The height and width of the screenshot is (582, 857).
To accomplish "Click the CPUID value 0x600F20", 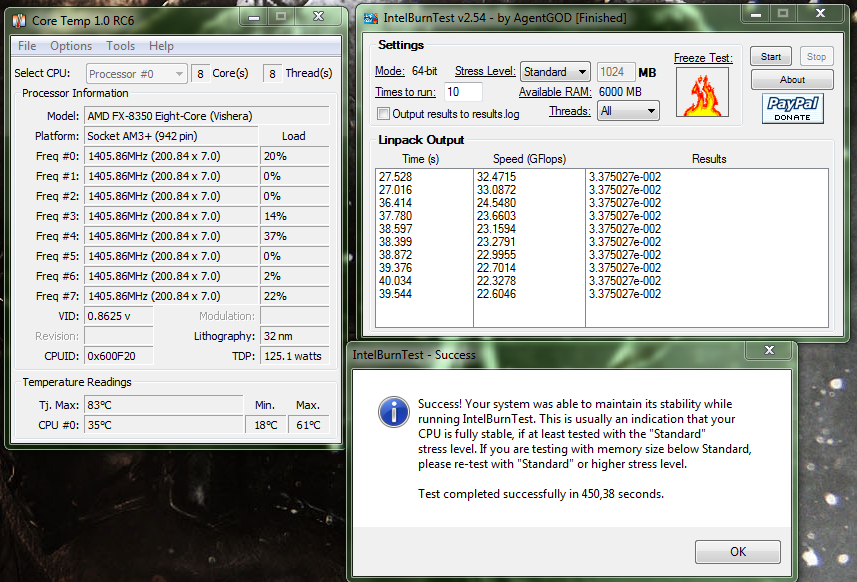I will [x=119, y=356].
